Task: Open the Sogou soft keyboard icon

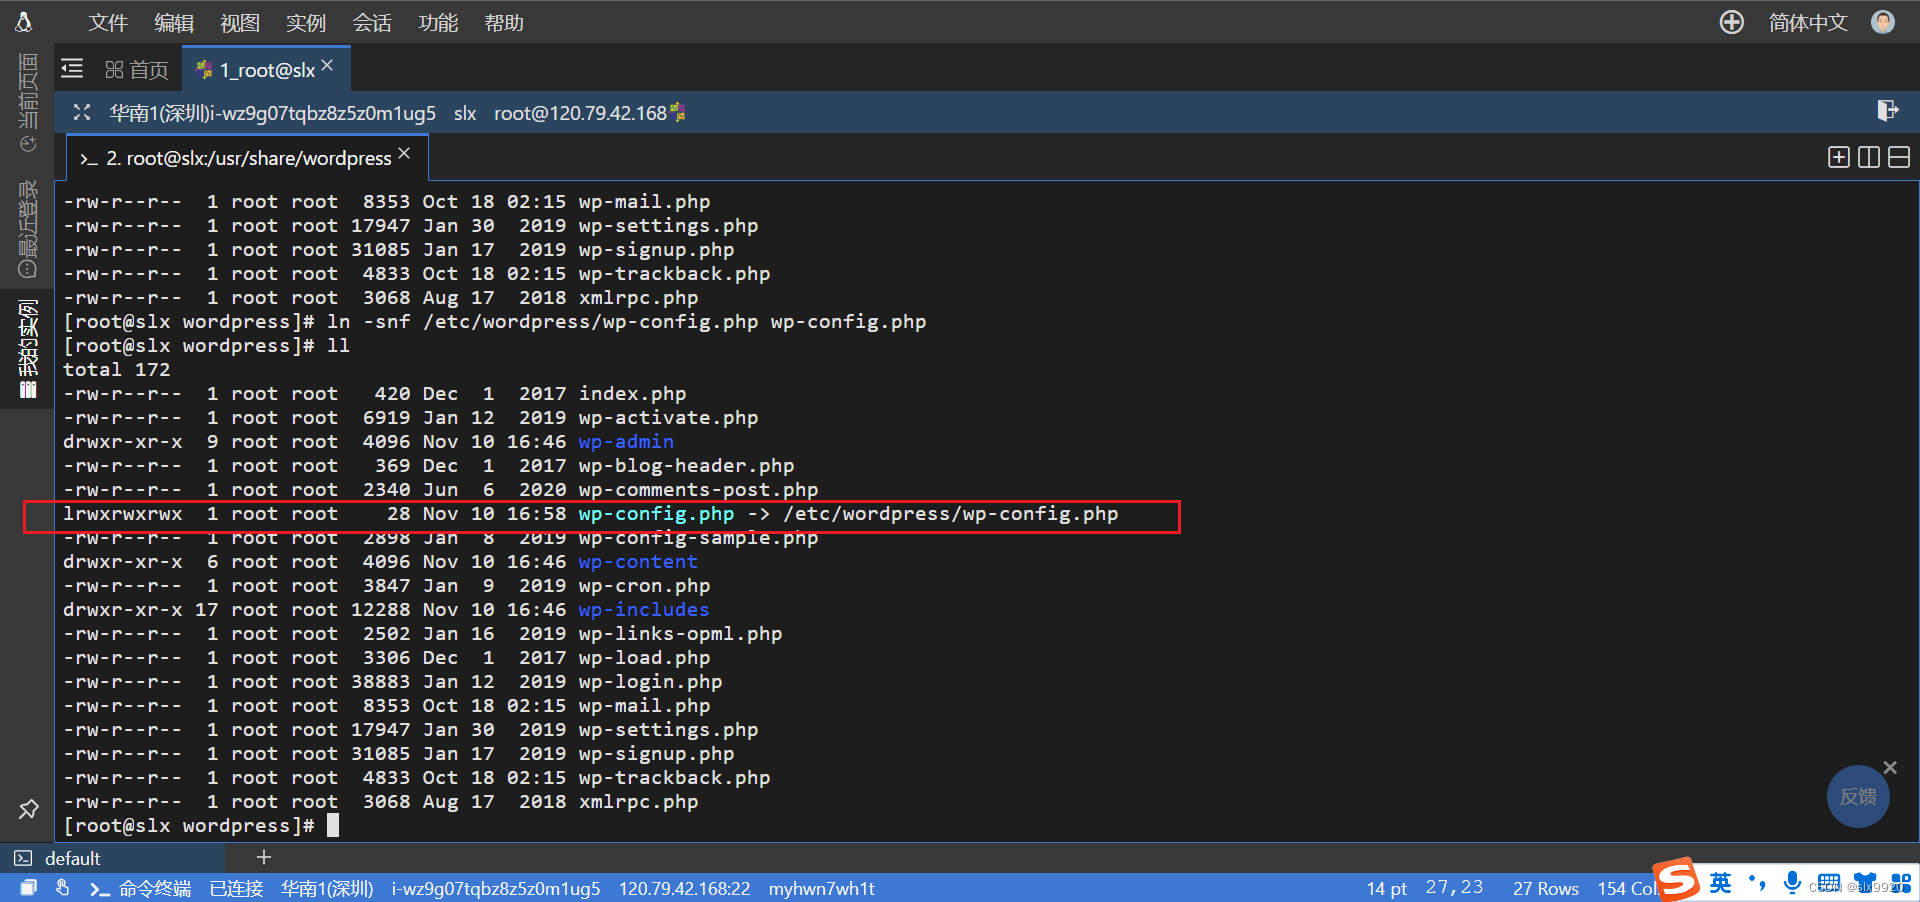Action: [x=1828, y=884]
